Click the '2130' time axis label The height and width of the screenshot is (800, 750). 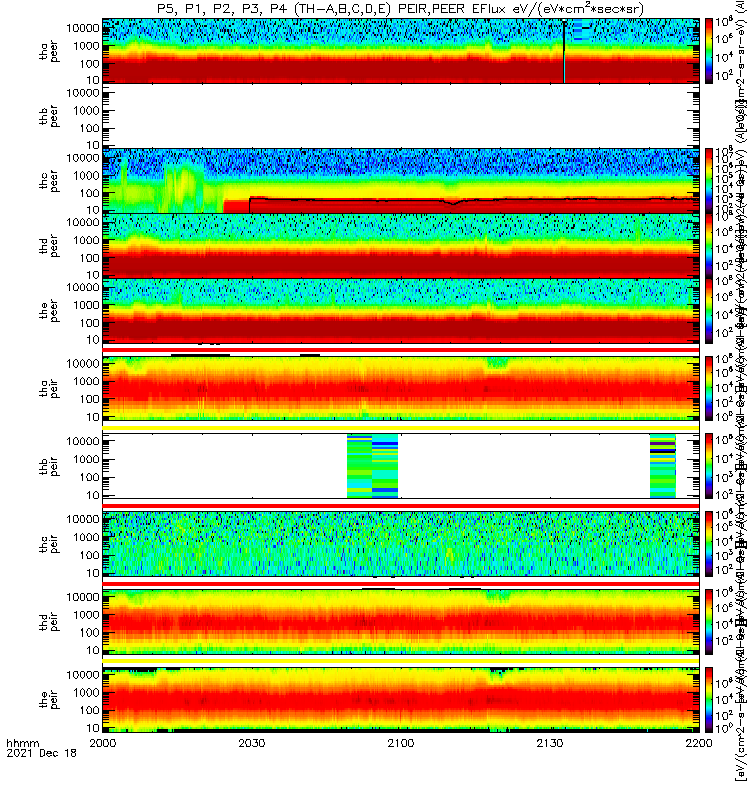[550, 743]
